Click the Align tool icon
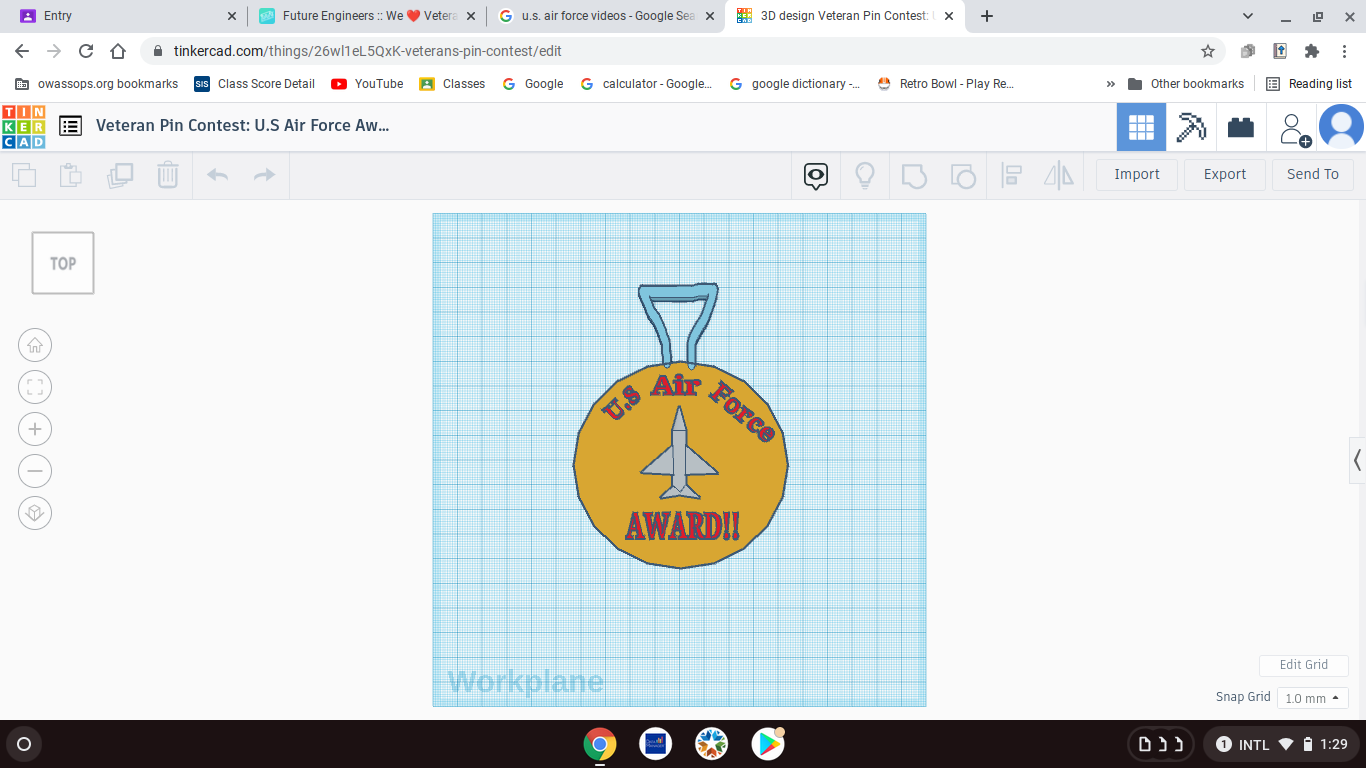1366x768 pixels. pos(1011,176)
